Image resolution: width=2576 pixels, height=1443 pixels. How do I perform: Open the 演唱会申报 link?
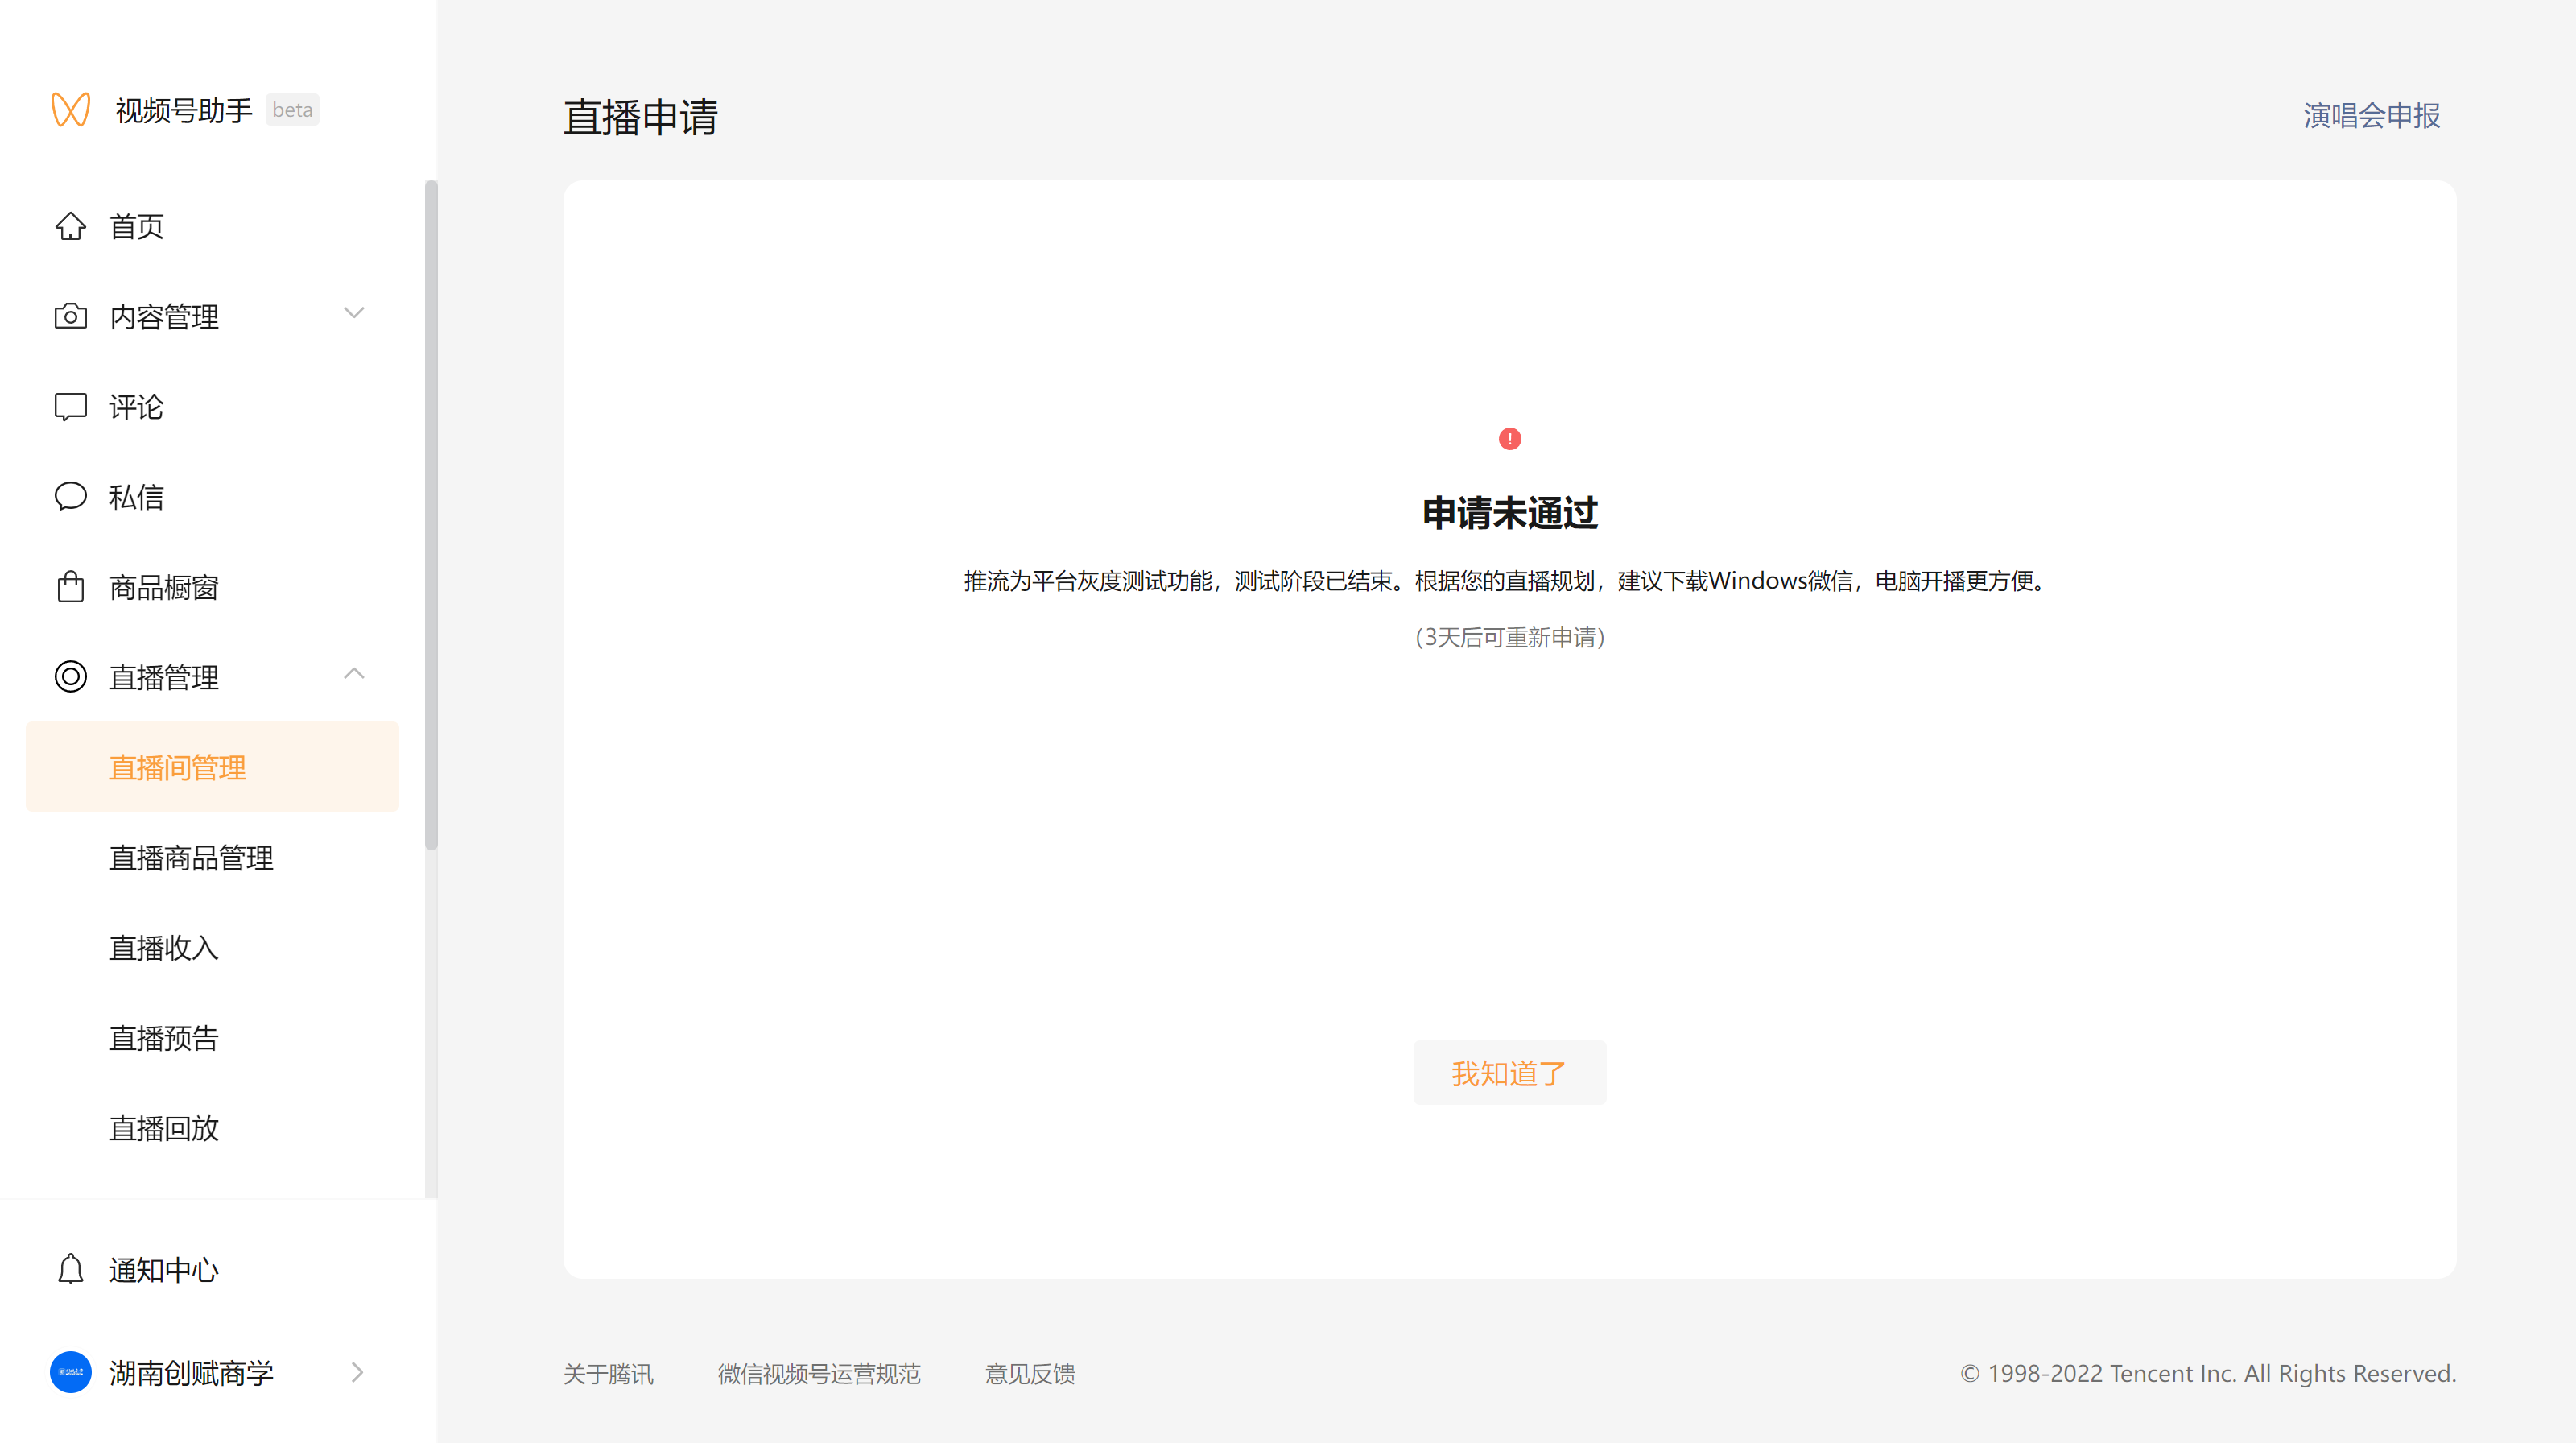2371,116
